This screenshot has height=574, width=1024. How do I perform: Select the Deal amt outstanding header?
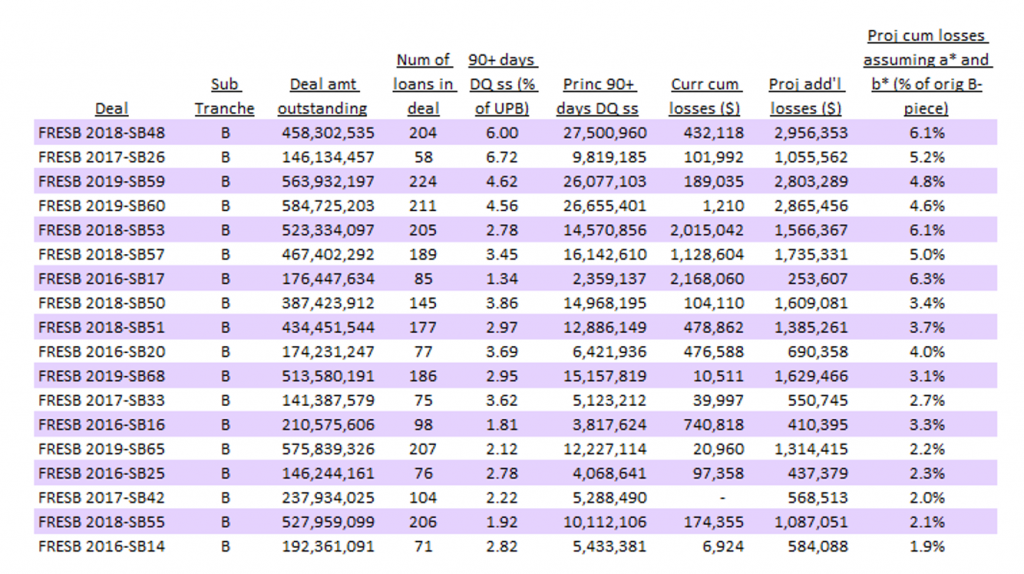click(322, 97)
